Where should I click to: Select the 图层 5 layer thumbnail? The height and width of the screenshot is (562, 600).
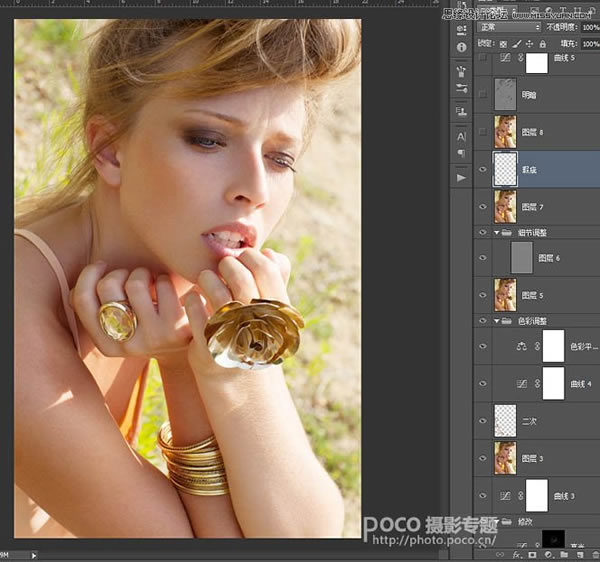[505, 295]
